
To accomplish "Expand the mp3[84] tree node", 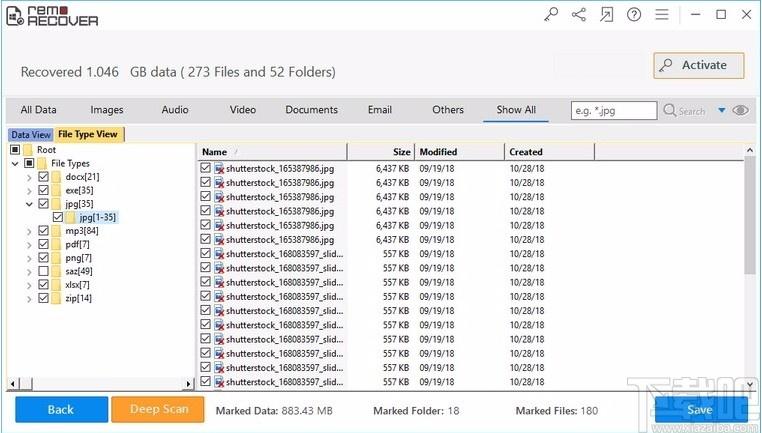I will coord(29,231).
